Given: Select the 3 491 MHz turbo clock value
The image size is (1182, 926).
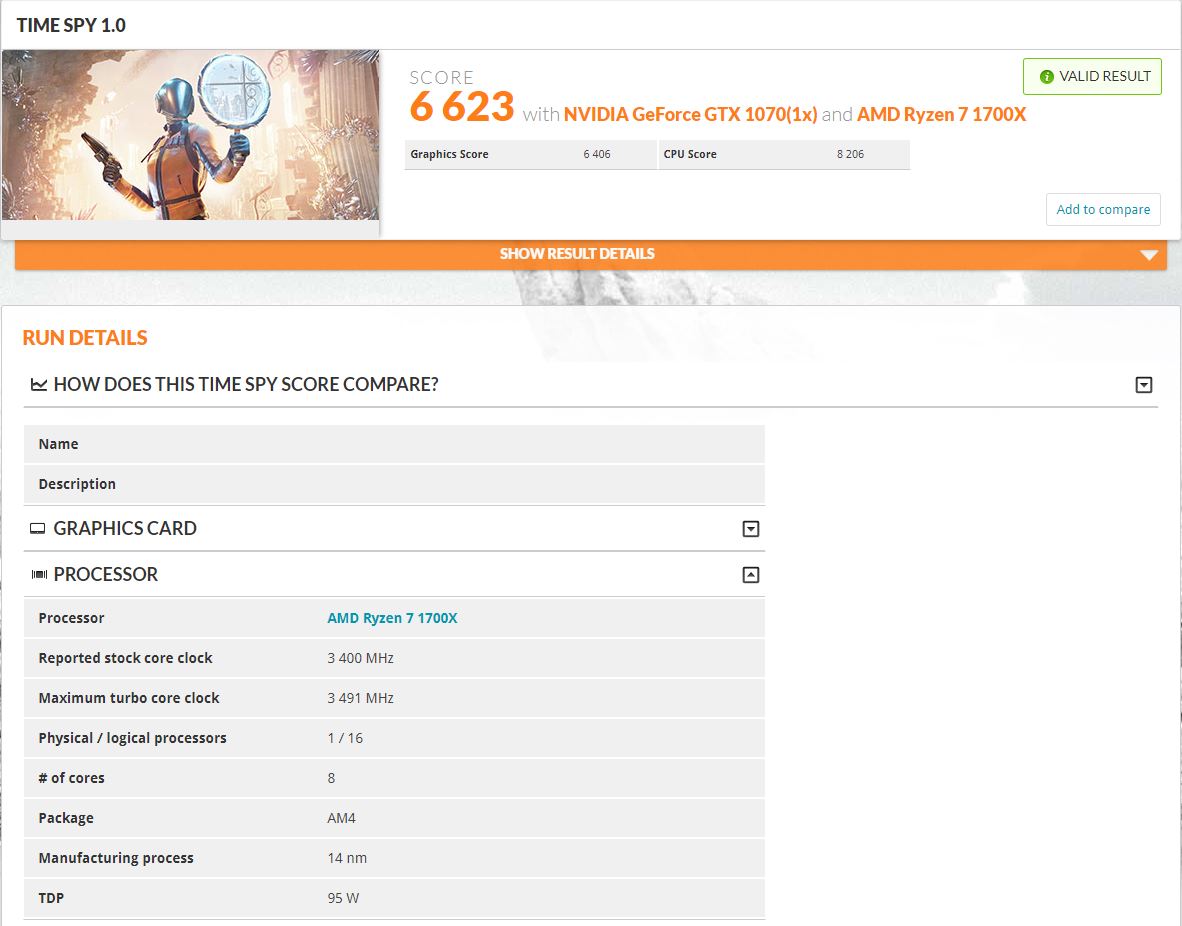Looking at the screenshot, I should tap(360, 698).
